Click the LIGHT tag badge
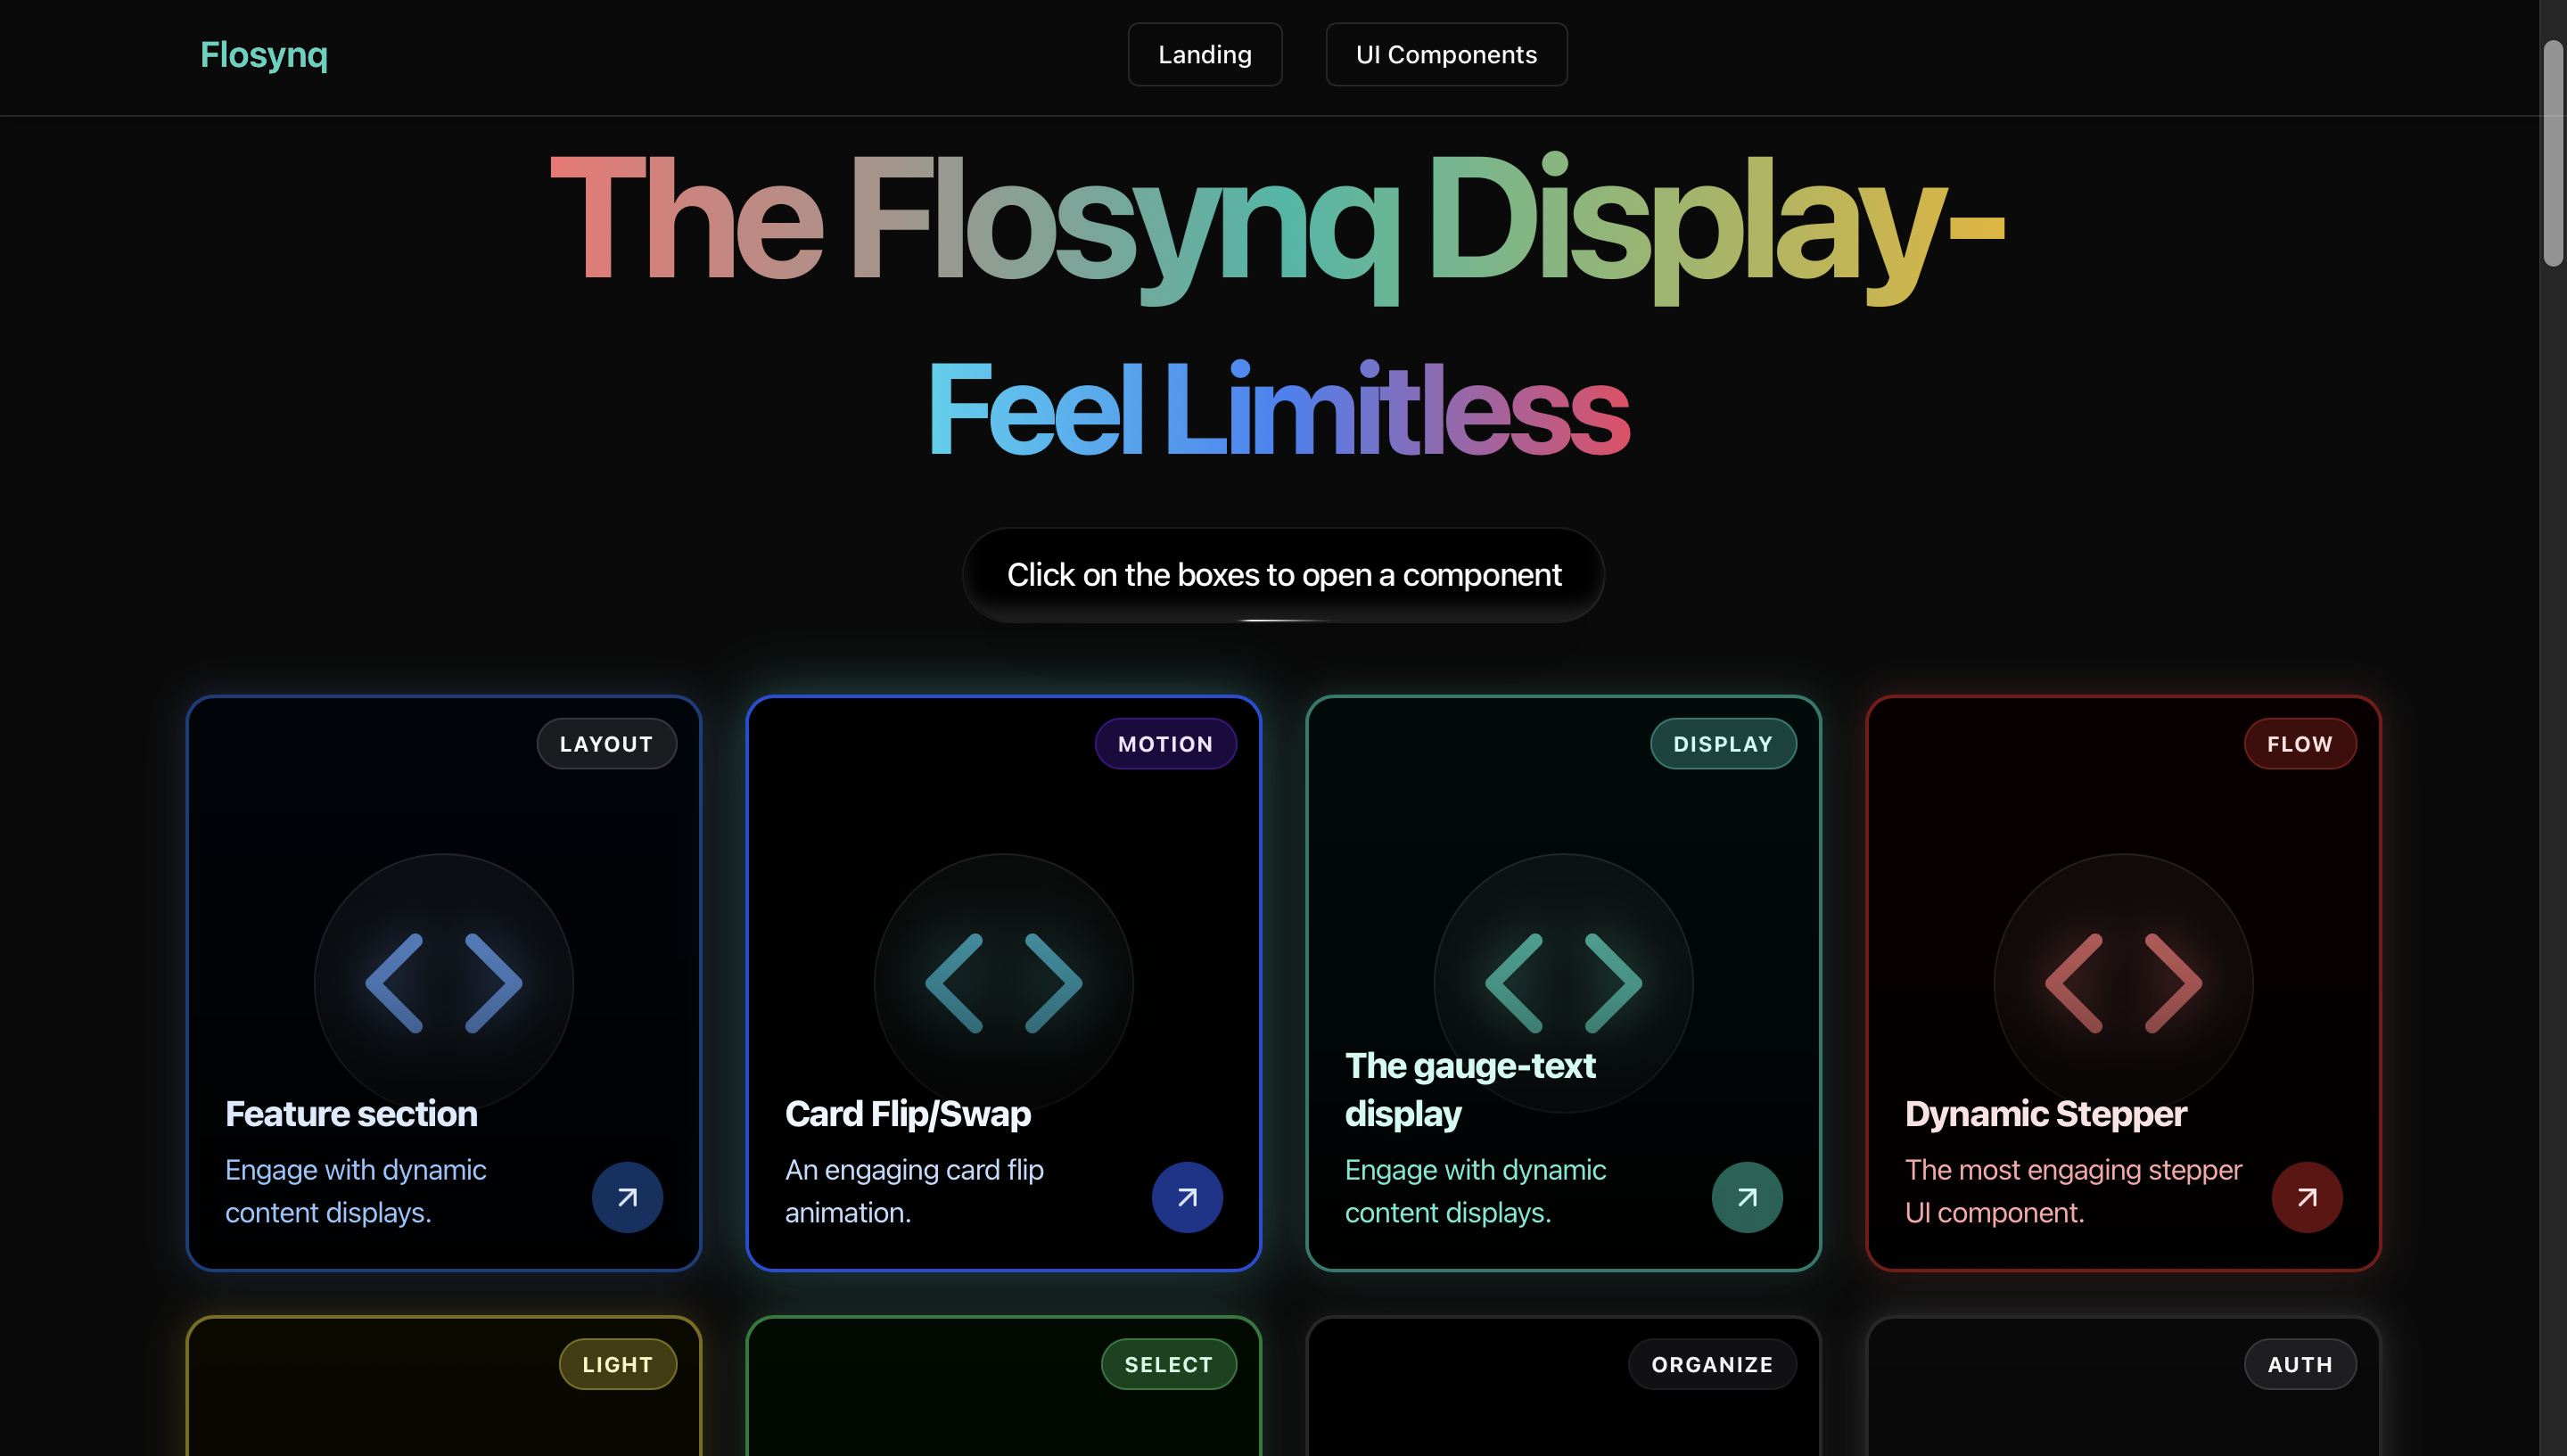The height and width of the screenshot is (1456, 2567). click(x=618, y=1364)
